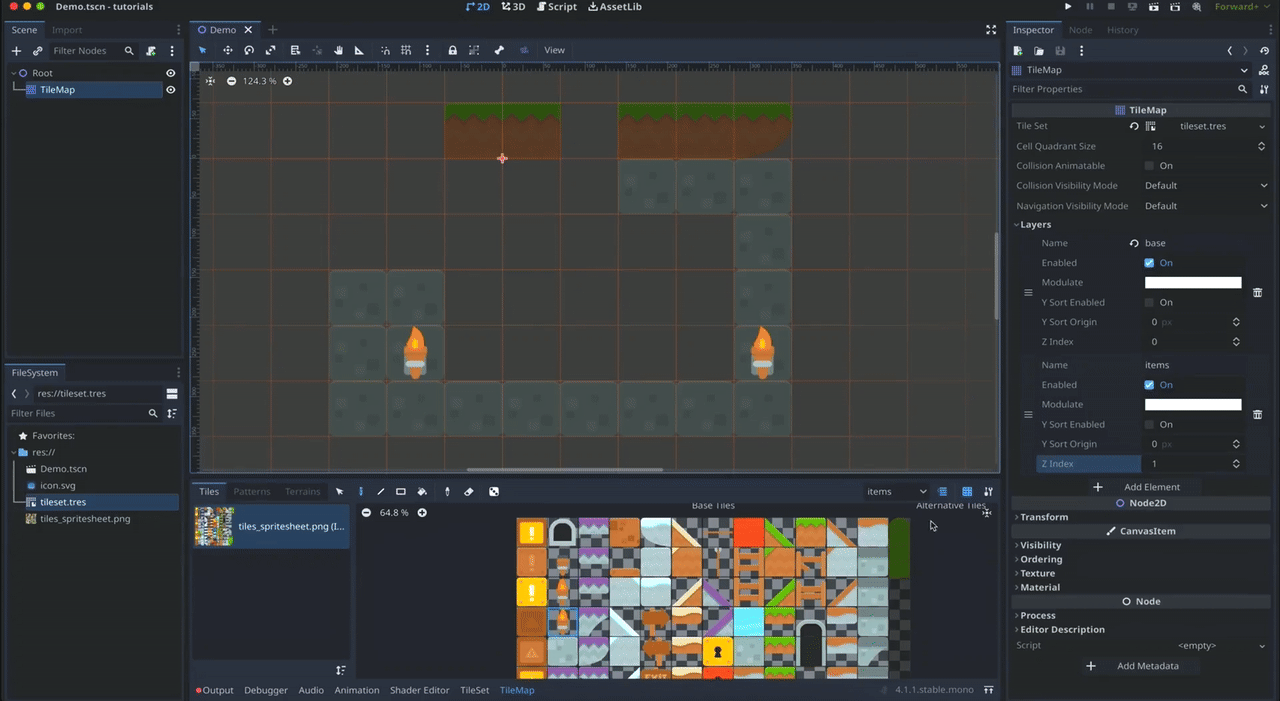Click the base layer Modulate color swatch
The width and height of the screenshot is (1280, 701).
click(1193, 283)
